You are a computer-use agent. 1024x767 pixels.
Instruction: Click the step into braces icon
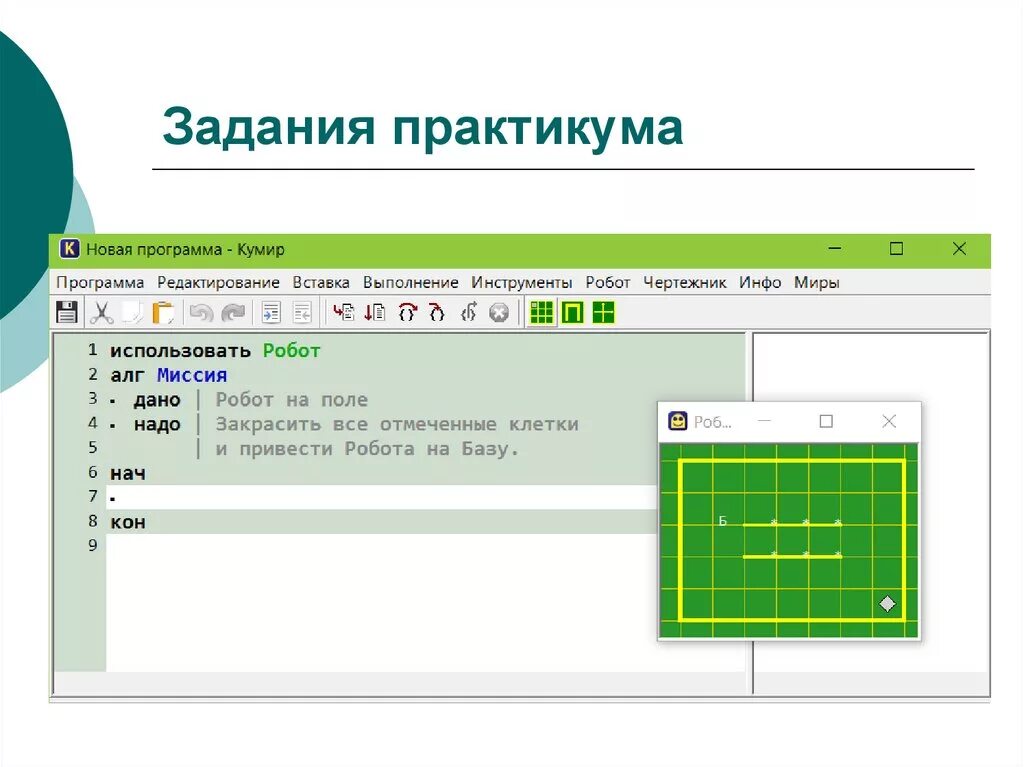pos(437,312)
